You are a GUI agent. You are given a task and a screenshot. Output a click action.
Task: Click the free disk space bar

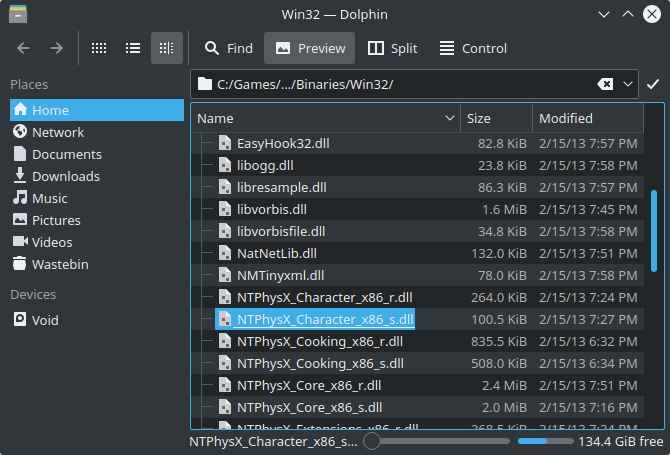click(546, 441)
